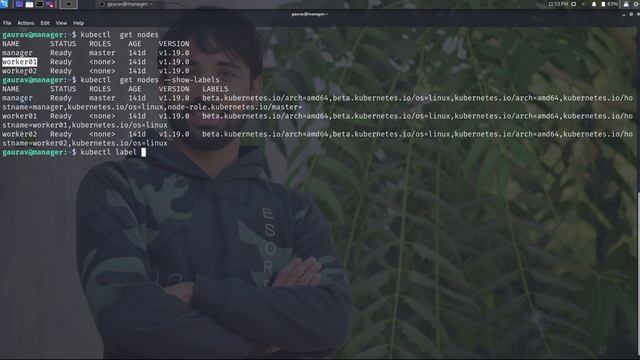The height and width of the screenshot is (360, 640).
Task: Click the blue desktop launcher icon in panel
Action: 19,4
